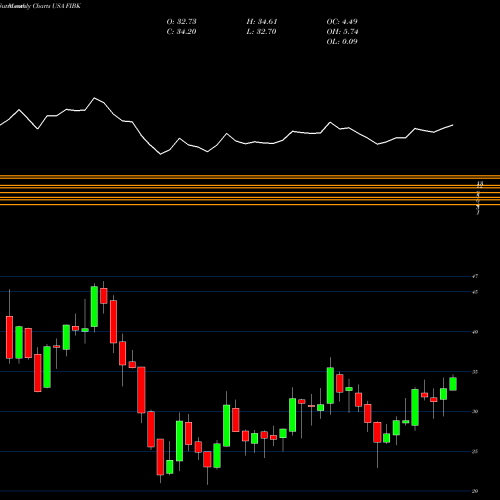
Task: Select the high value 'H: 34.61'
Action: pos(262,22)
